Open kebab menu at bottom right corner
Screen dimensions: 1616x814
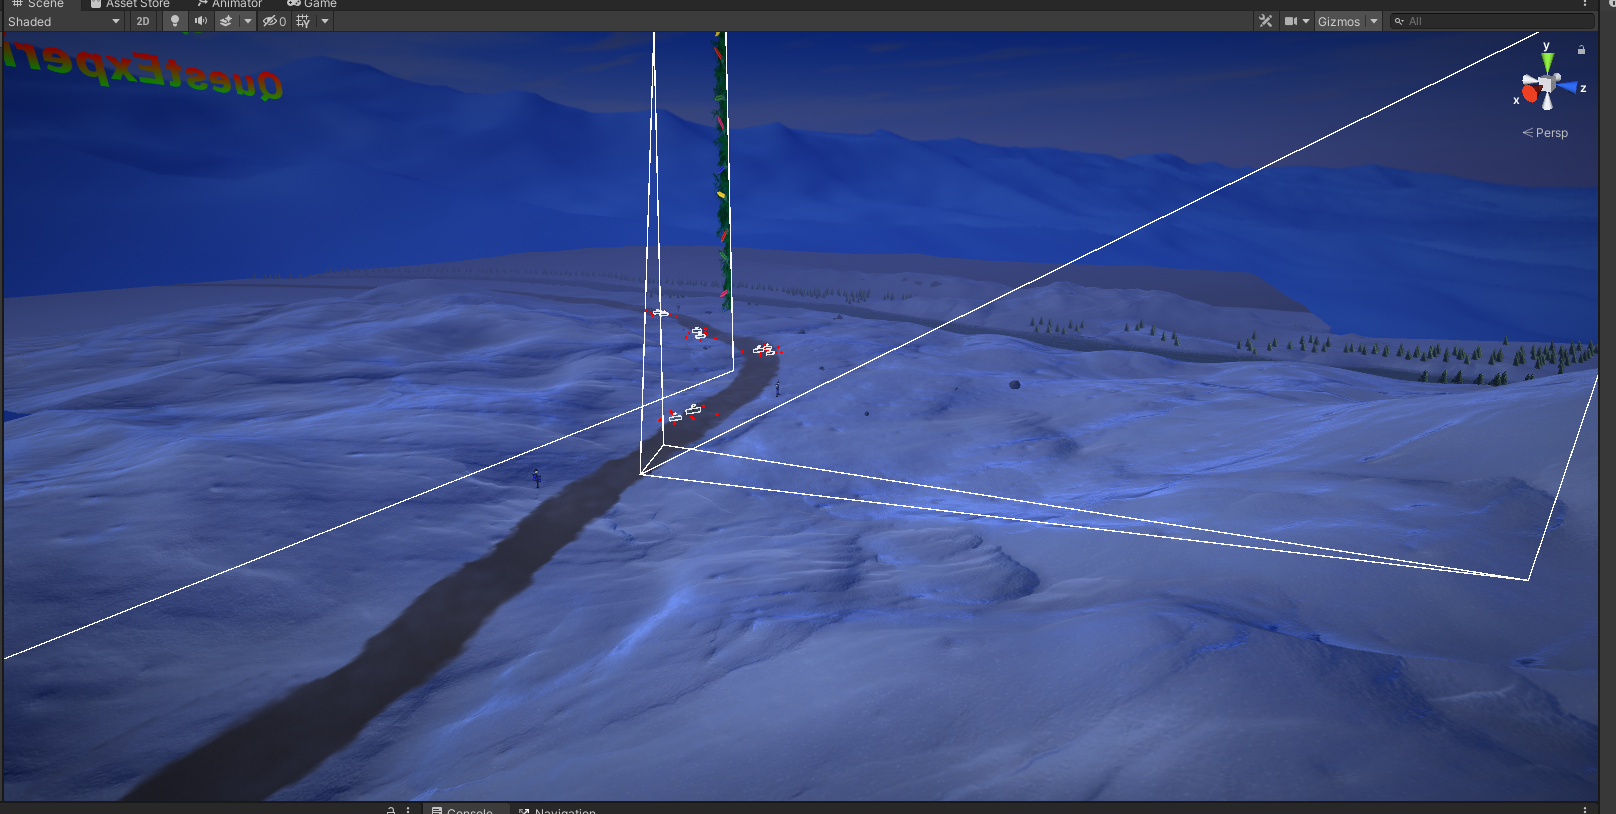click(x=1585, y=809)
